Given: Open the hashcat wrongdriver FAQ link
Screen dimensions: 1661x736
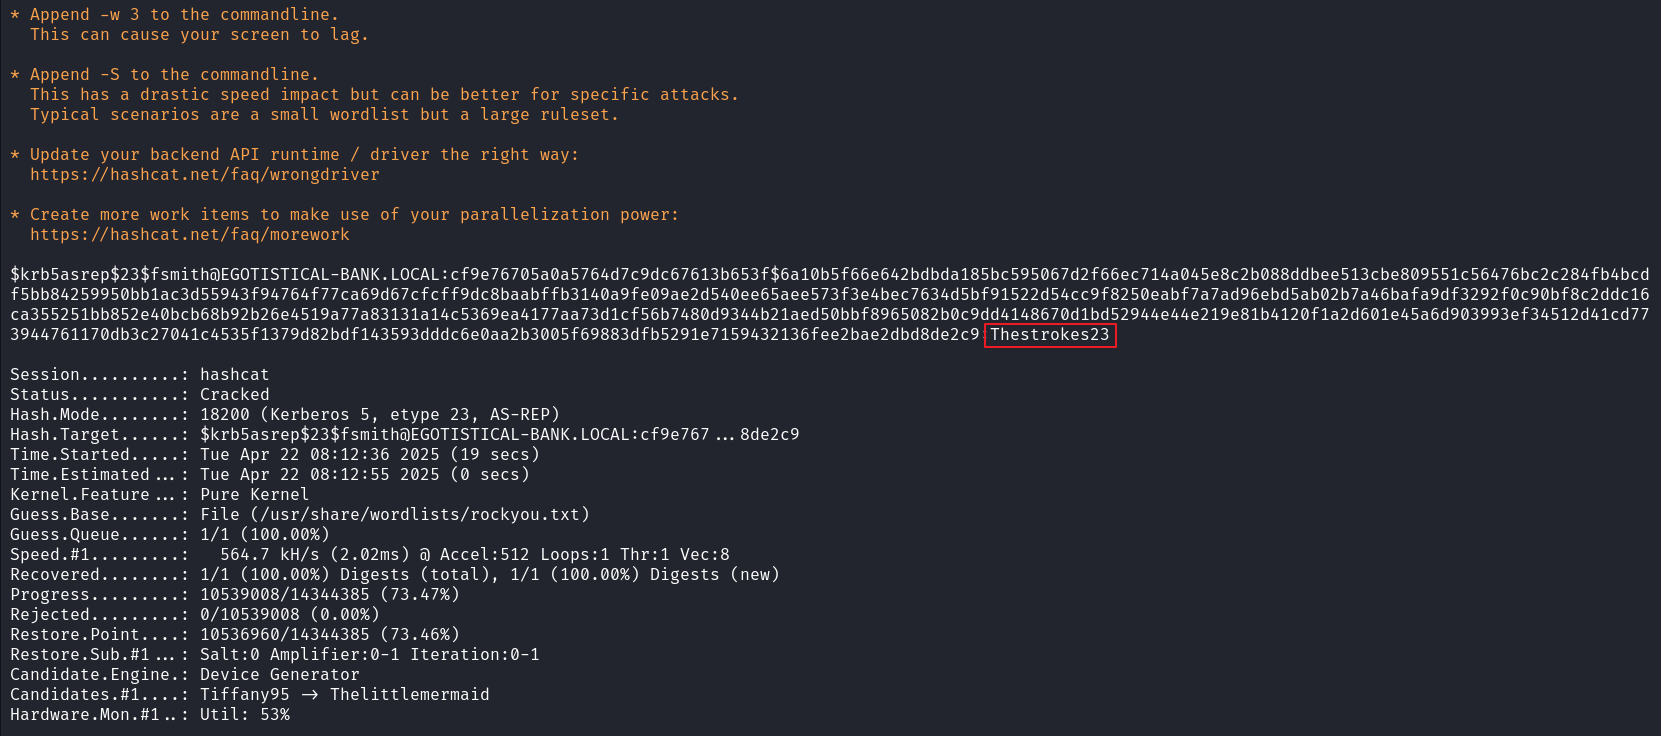Looking at the screenshot, I should pos(205,174).
